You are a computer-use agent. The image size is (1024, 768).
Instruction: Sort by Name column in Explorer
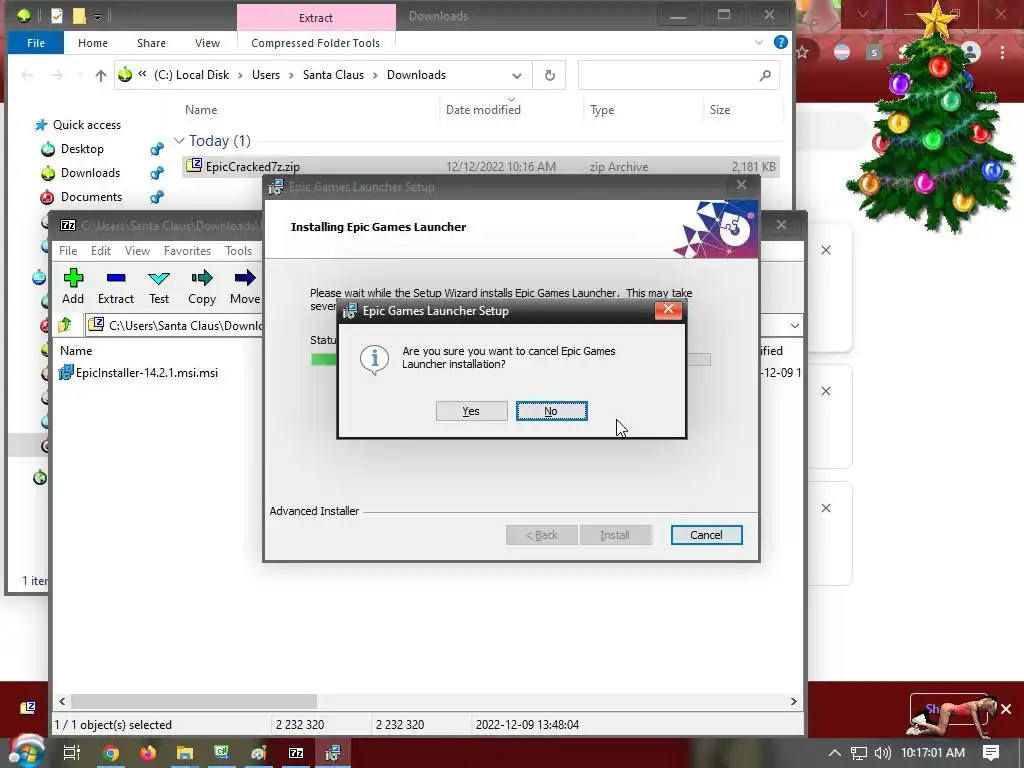coord(201,110)
